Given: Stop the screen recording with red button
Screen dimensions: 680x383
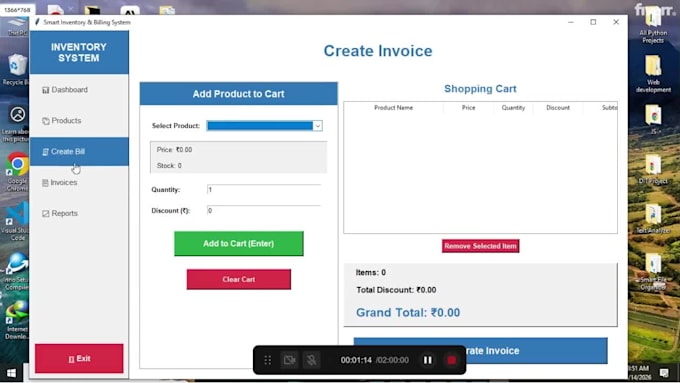Looking at the screenshot, I should point(451,360).
